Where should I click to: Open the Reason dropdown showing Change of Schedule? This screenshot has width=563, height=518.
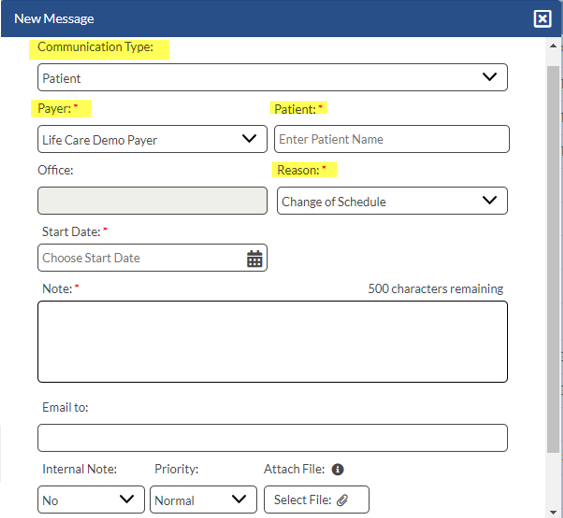(392, 201)
